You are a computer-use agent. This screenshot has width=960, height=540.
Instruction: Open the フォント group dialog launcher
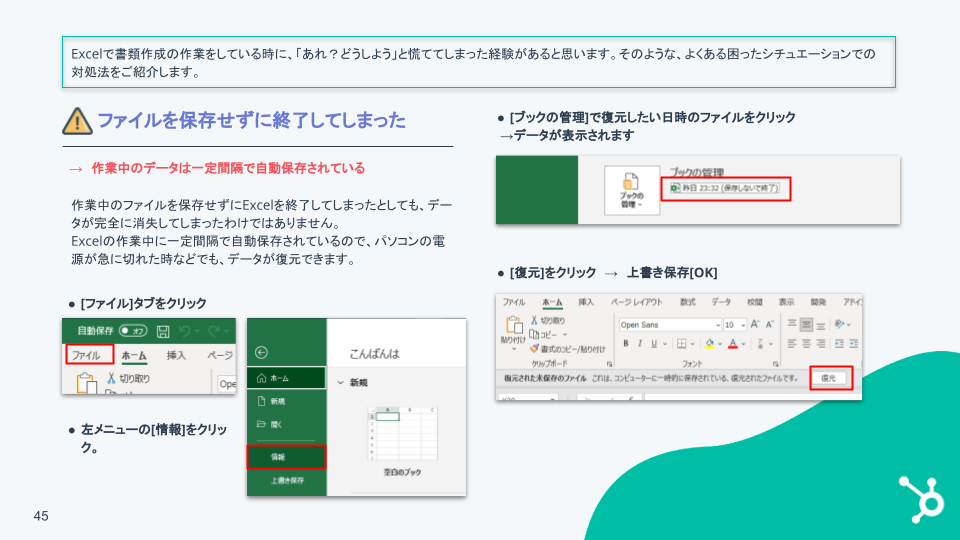pyautogui.click(x=776, y=364)
